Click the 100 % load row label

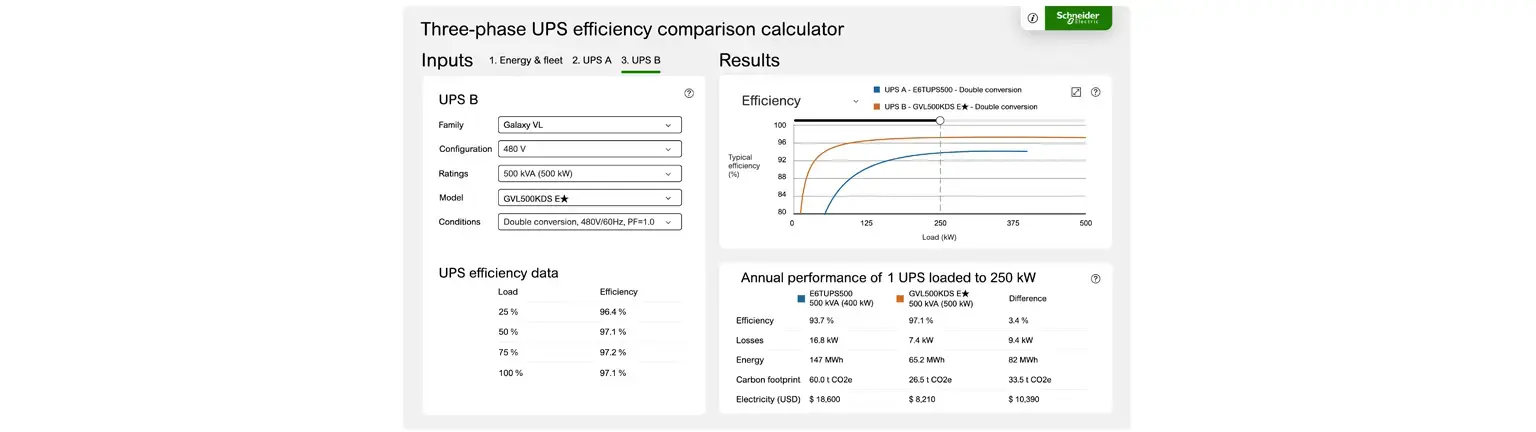point(510,373)
